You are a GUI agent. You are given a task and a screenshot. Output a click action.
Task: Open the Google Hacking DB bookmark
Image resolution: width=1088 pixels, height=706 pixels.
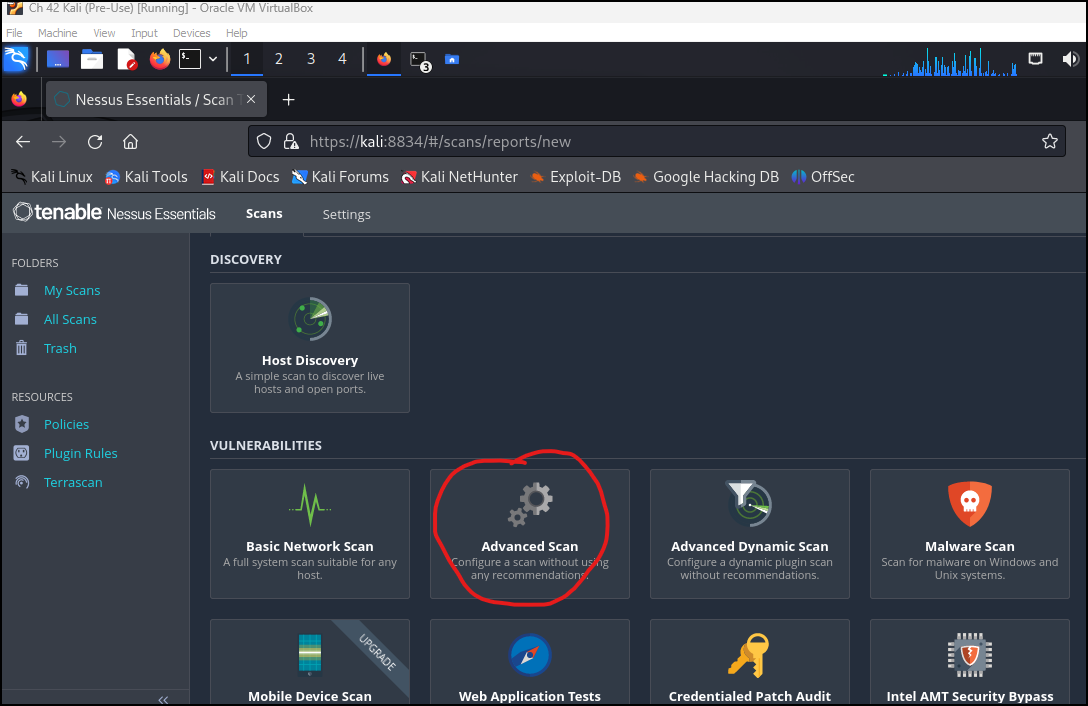click(x=706, y=177)
